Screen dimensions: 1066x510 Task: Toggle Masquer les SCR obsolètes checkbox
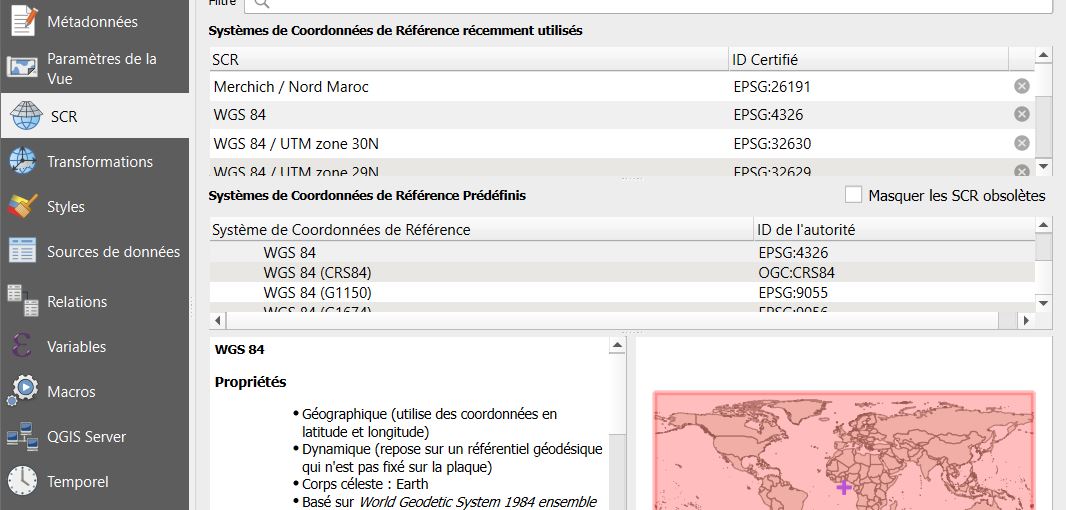coord(853,195)
